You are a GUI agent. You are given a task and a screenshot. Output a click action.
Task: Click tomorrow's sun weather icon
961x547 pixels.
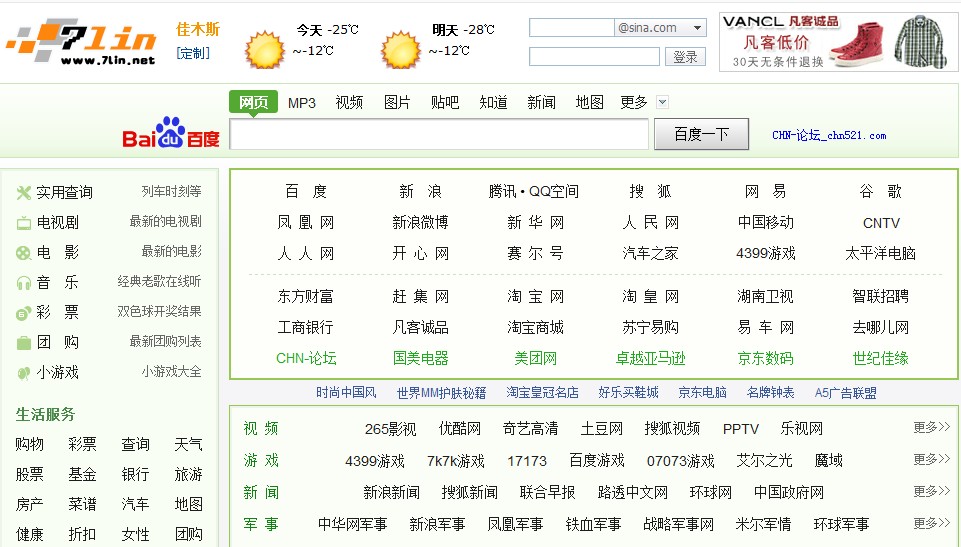(x=401, y=50)
